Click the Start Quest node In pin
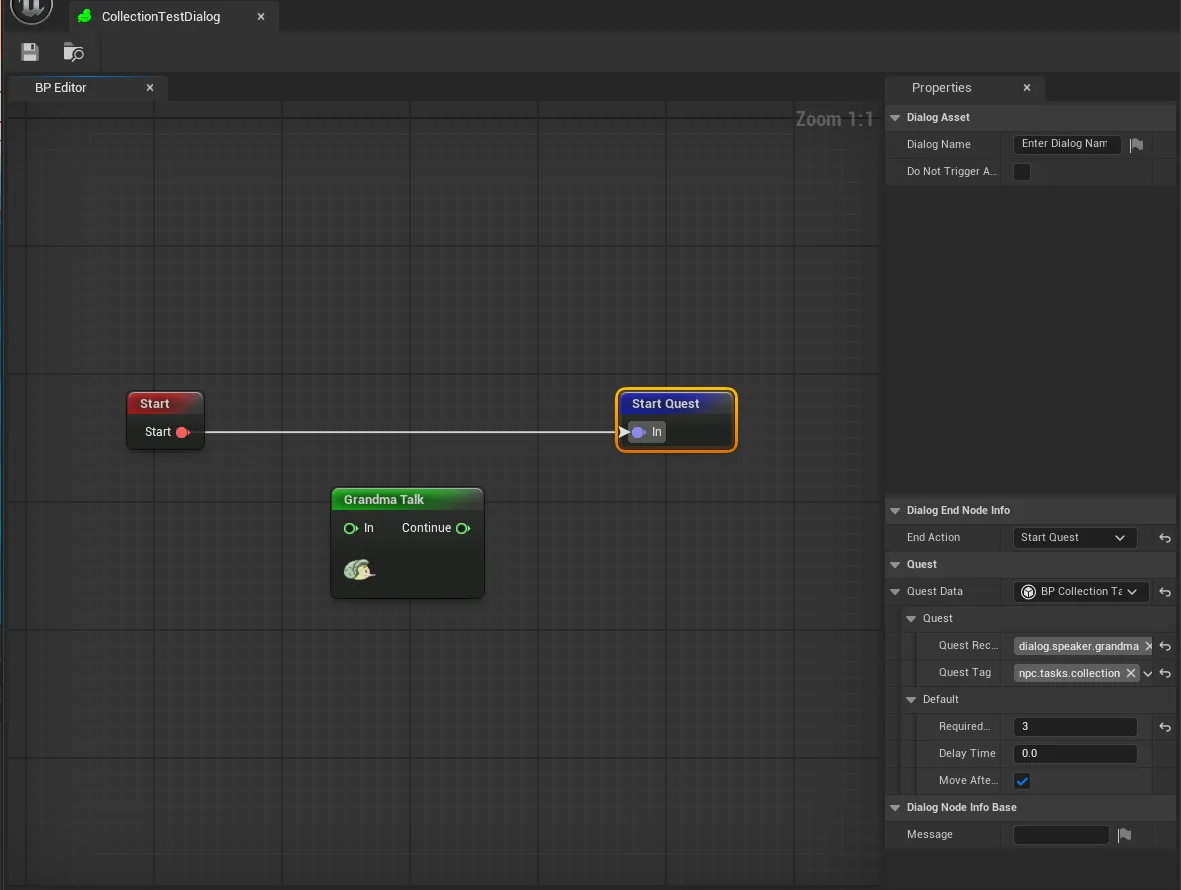The image size is (1181, 890). 638,432
